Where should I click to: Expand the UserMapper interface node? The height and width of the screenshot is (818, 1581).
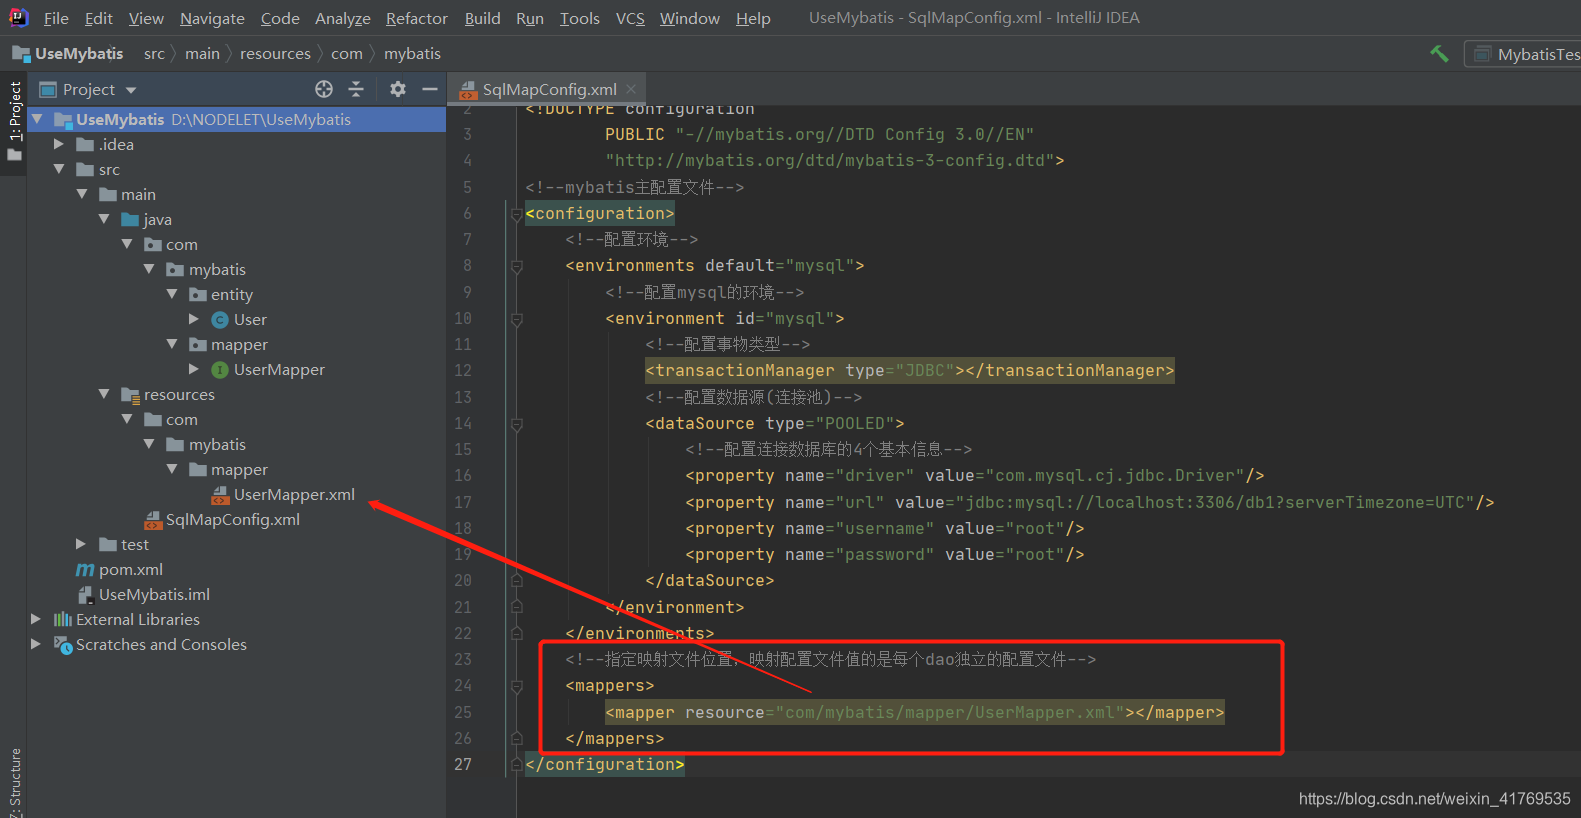pyautogui.click(x=194, y=369)
